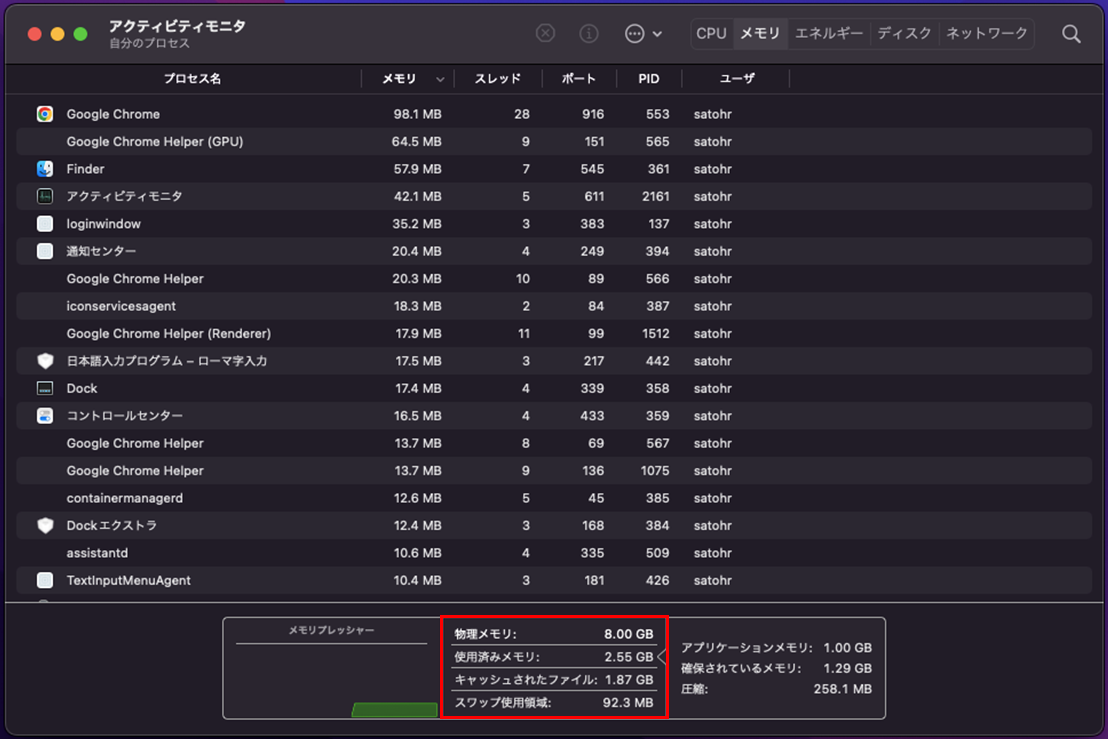Select Google Chrome Helper with PID 566

(554, 278)
